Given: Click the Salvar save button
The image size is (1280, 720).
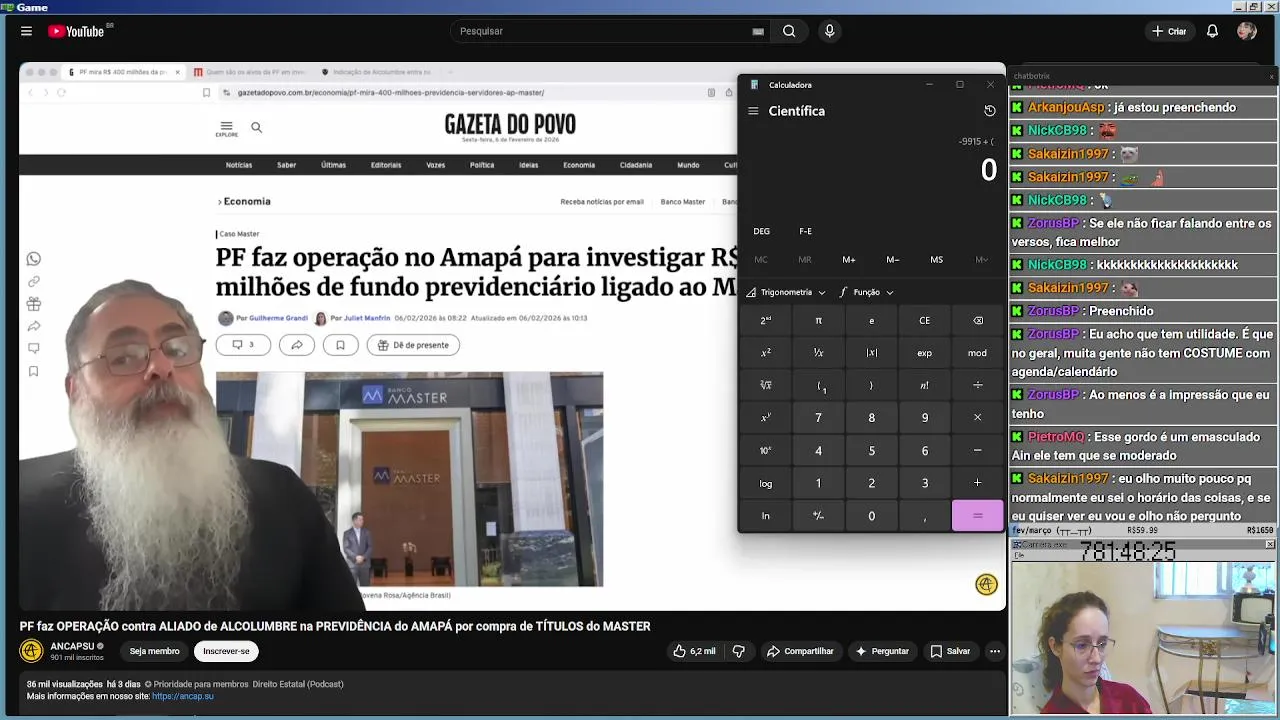Looking at the screenshot, I should (x=950, y=651).
